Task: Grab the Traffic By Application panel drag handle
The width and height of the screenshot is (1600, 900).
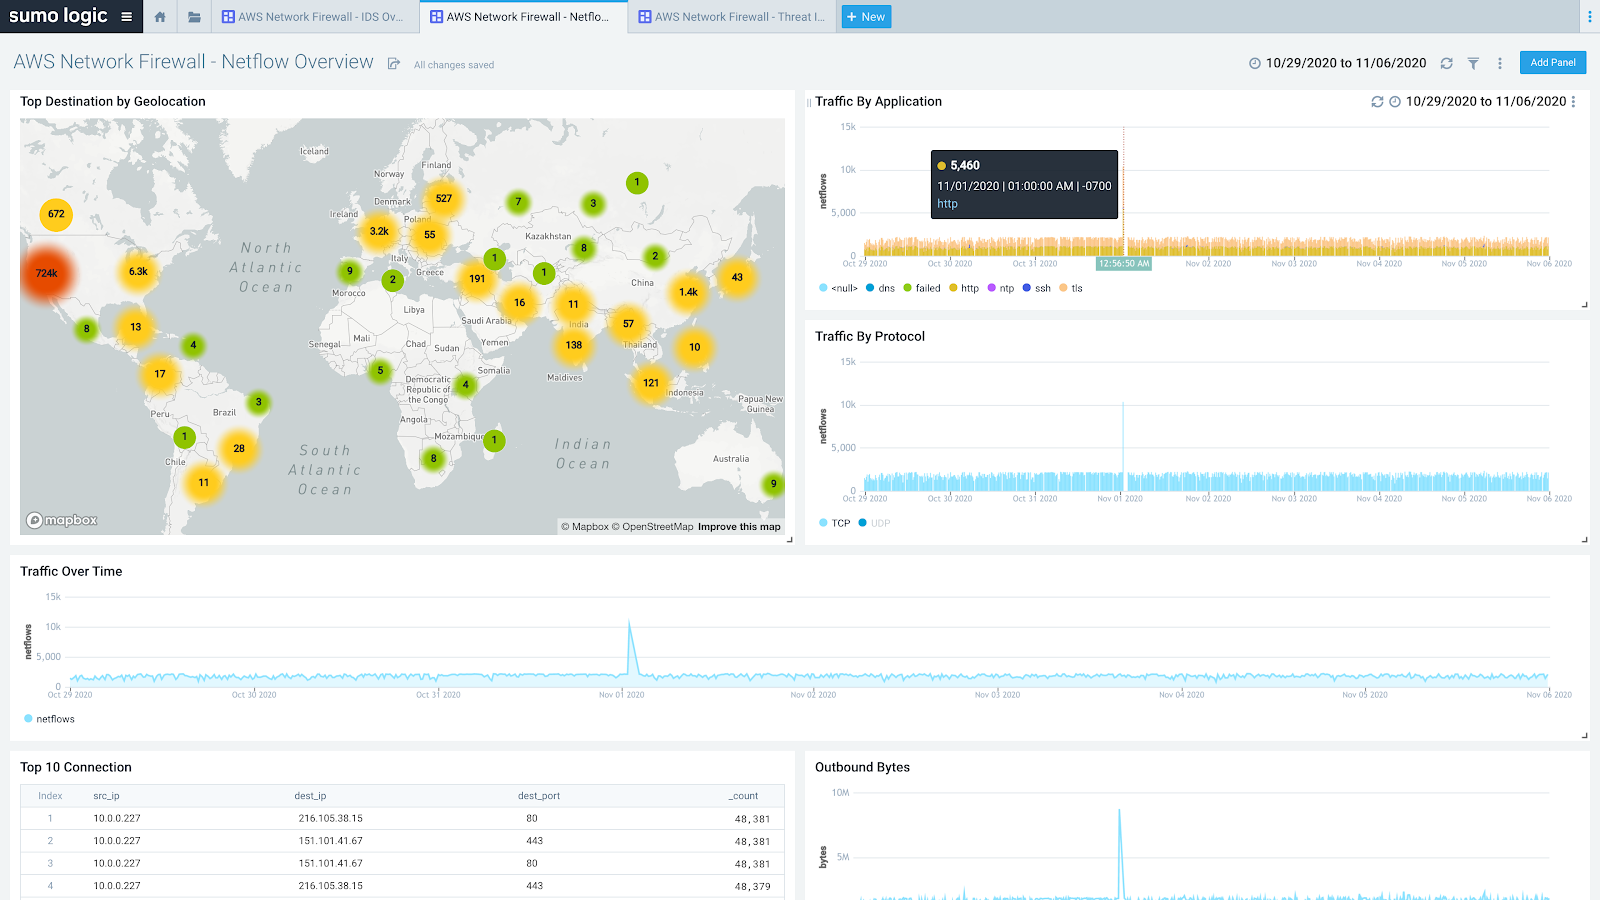Action: click(x=809, y=102)
